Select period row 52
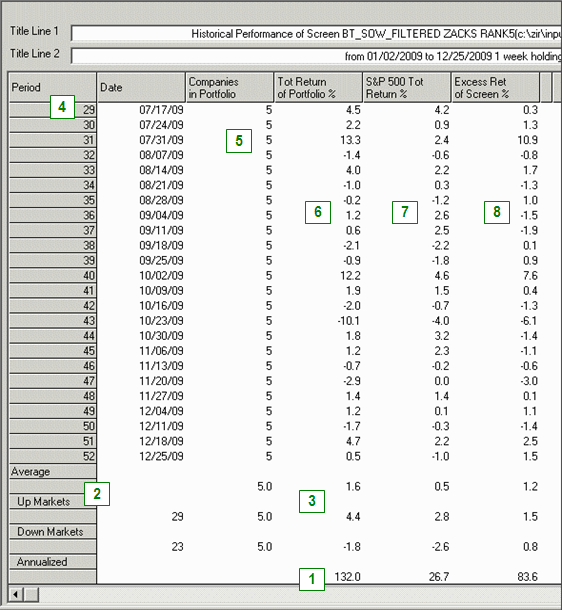Image resolution: width=562 pixels, height=610 pixels. tap(53, 456)
